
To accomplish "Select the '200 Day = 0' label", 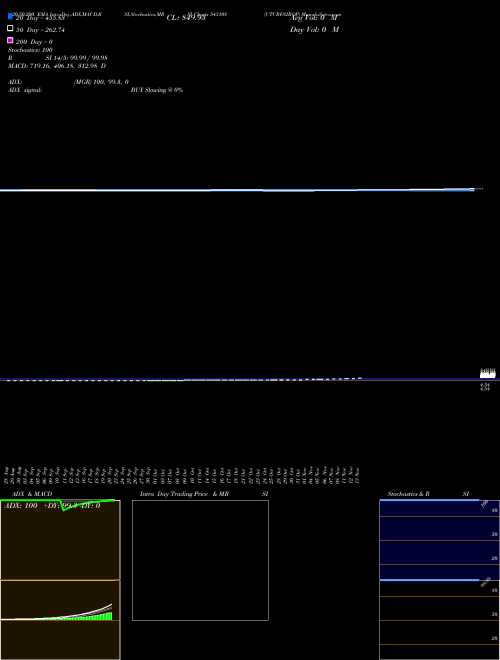I will pyautogui.click(x=34, y=42).
